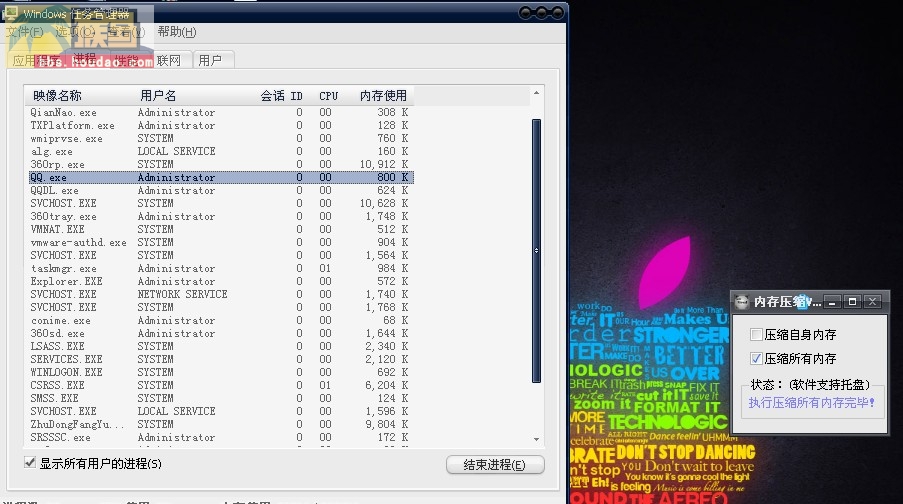Select the ZhuDongFangYu process row
The width and height of the screenshot is (903, 504).
[221, 425]
